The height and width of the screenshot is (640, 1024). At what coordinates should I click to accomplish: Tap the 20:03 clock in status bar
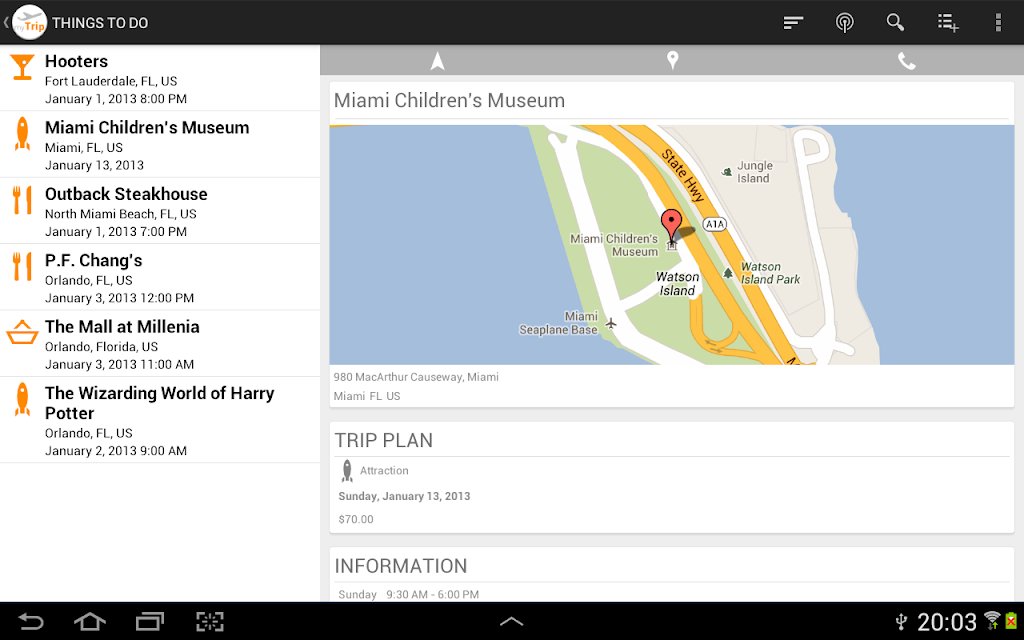tap(946, 622)
